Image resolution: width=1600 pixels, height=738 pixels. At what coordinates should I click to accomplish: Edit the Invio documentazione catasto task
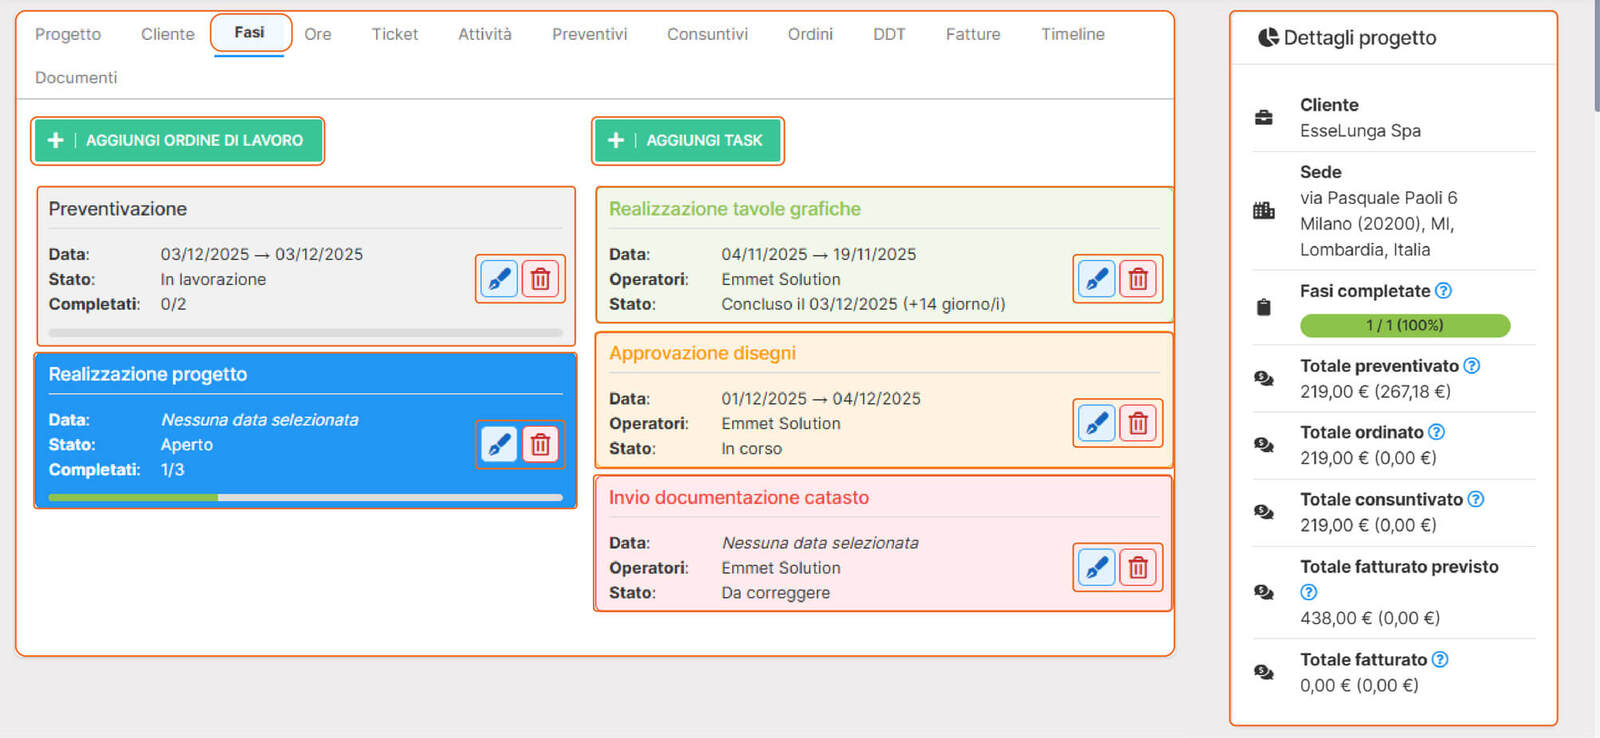(1097, 568)
